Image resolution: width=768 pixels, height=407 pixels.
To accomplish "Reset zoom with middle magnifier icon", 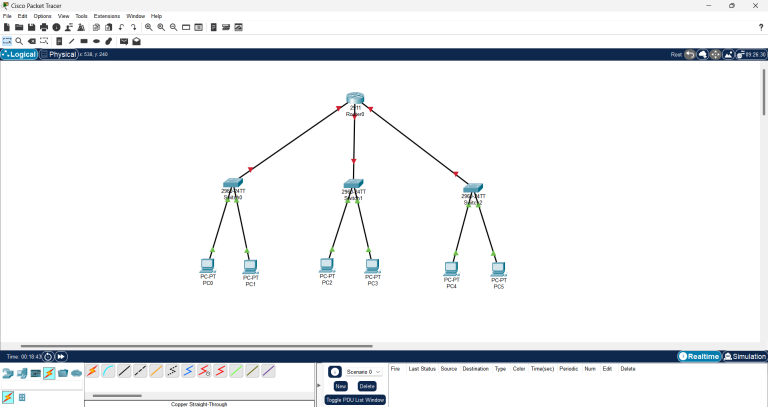I will pyautogui.click(x=161, y=27).
